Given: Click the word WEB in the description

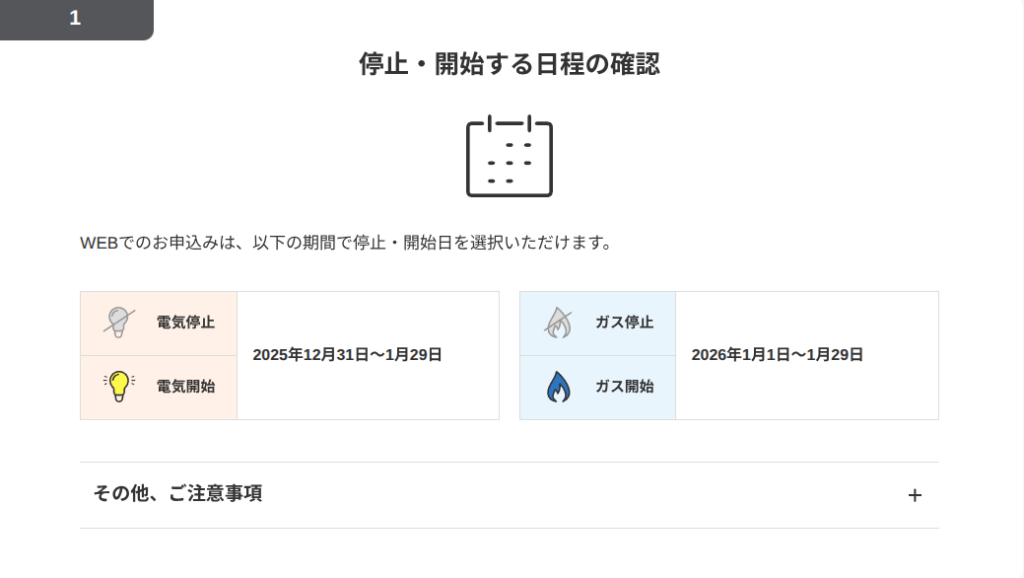Looking at the screenshot, I should point(99,244).
